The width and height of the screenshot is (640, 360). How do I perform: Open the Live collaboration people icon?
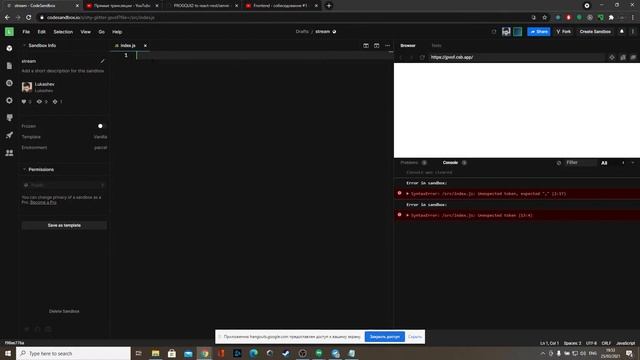[x=9, y=153]
